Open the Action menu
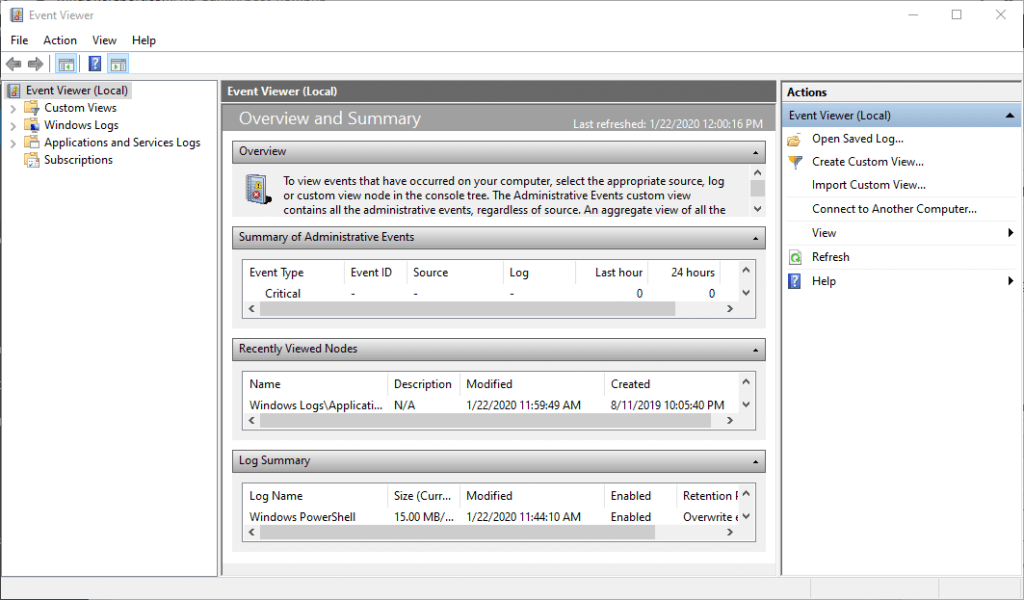The height and width of the screenshot is (600, 1024). [x=60, y=40]
